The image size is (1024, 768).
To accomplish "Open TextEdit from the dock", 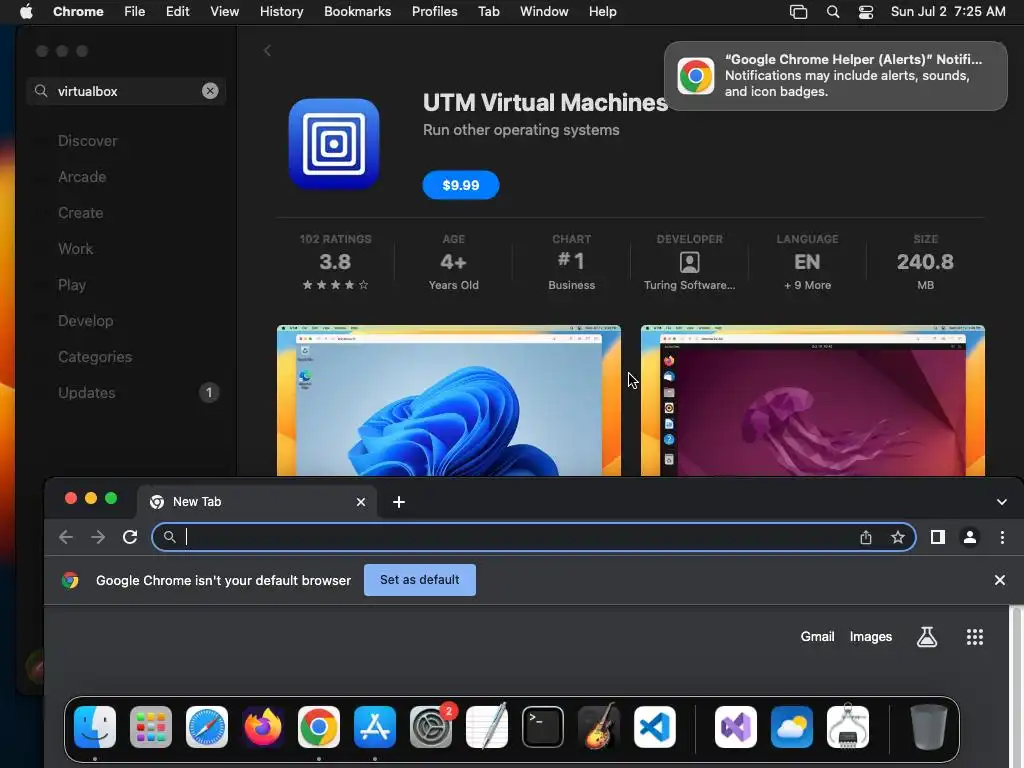I will pyautogui.click(x=487, y=727).
